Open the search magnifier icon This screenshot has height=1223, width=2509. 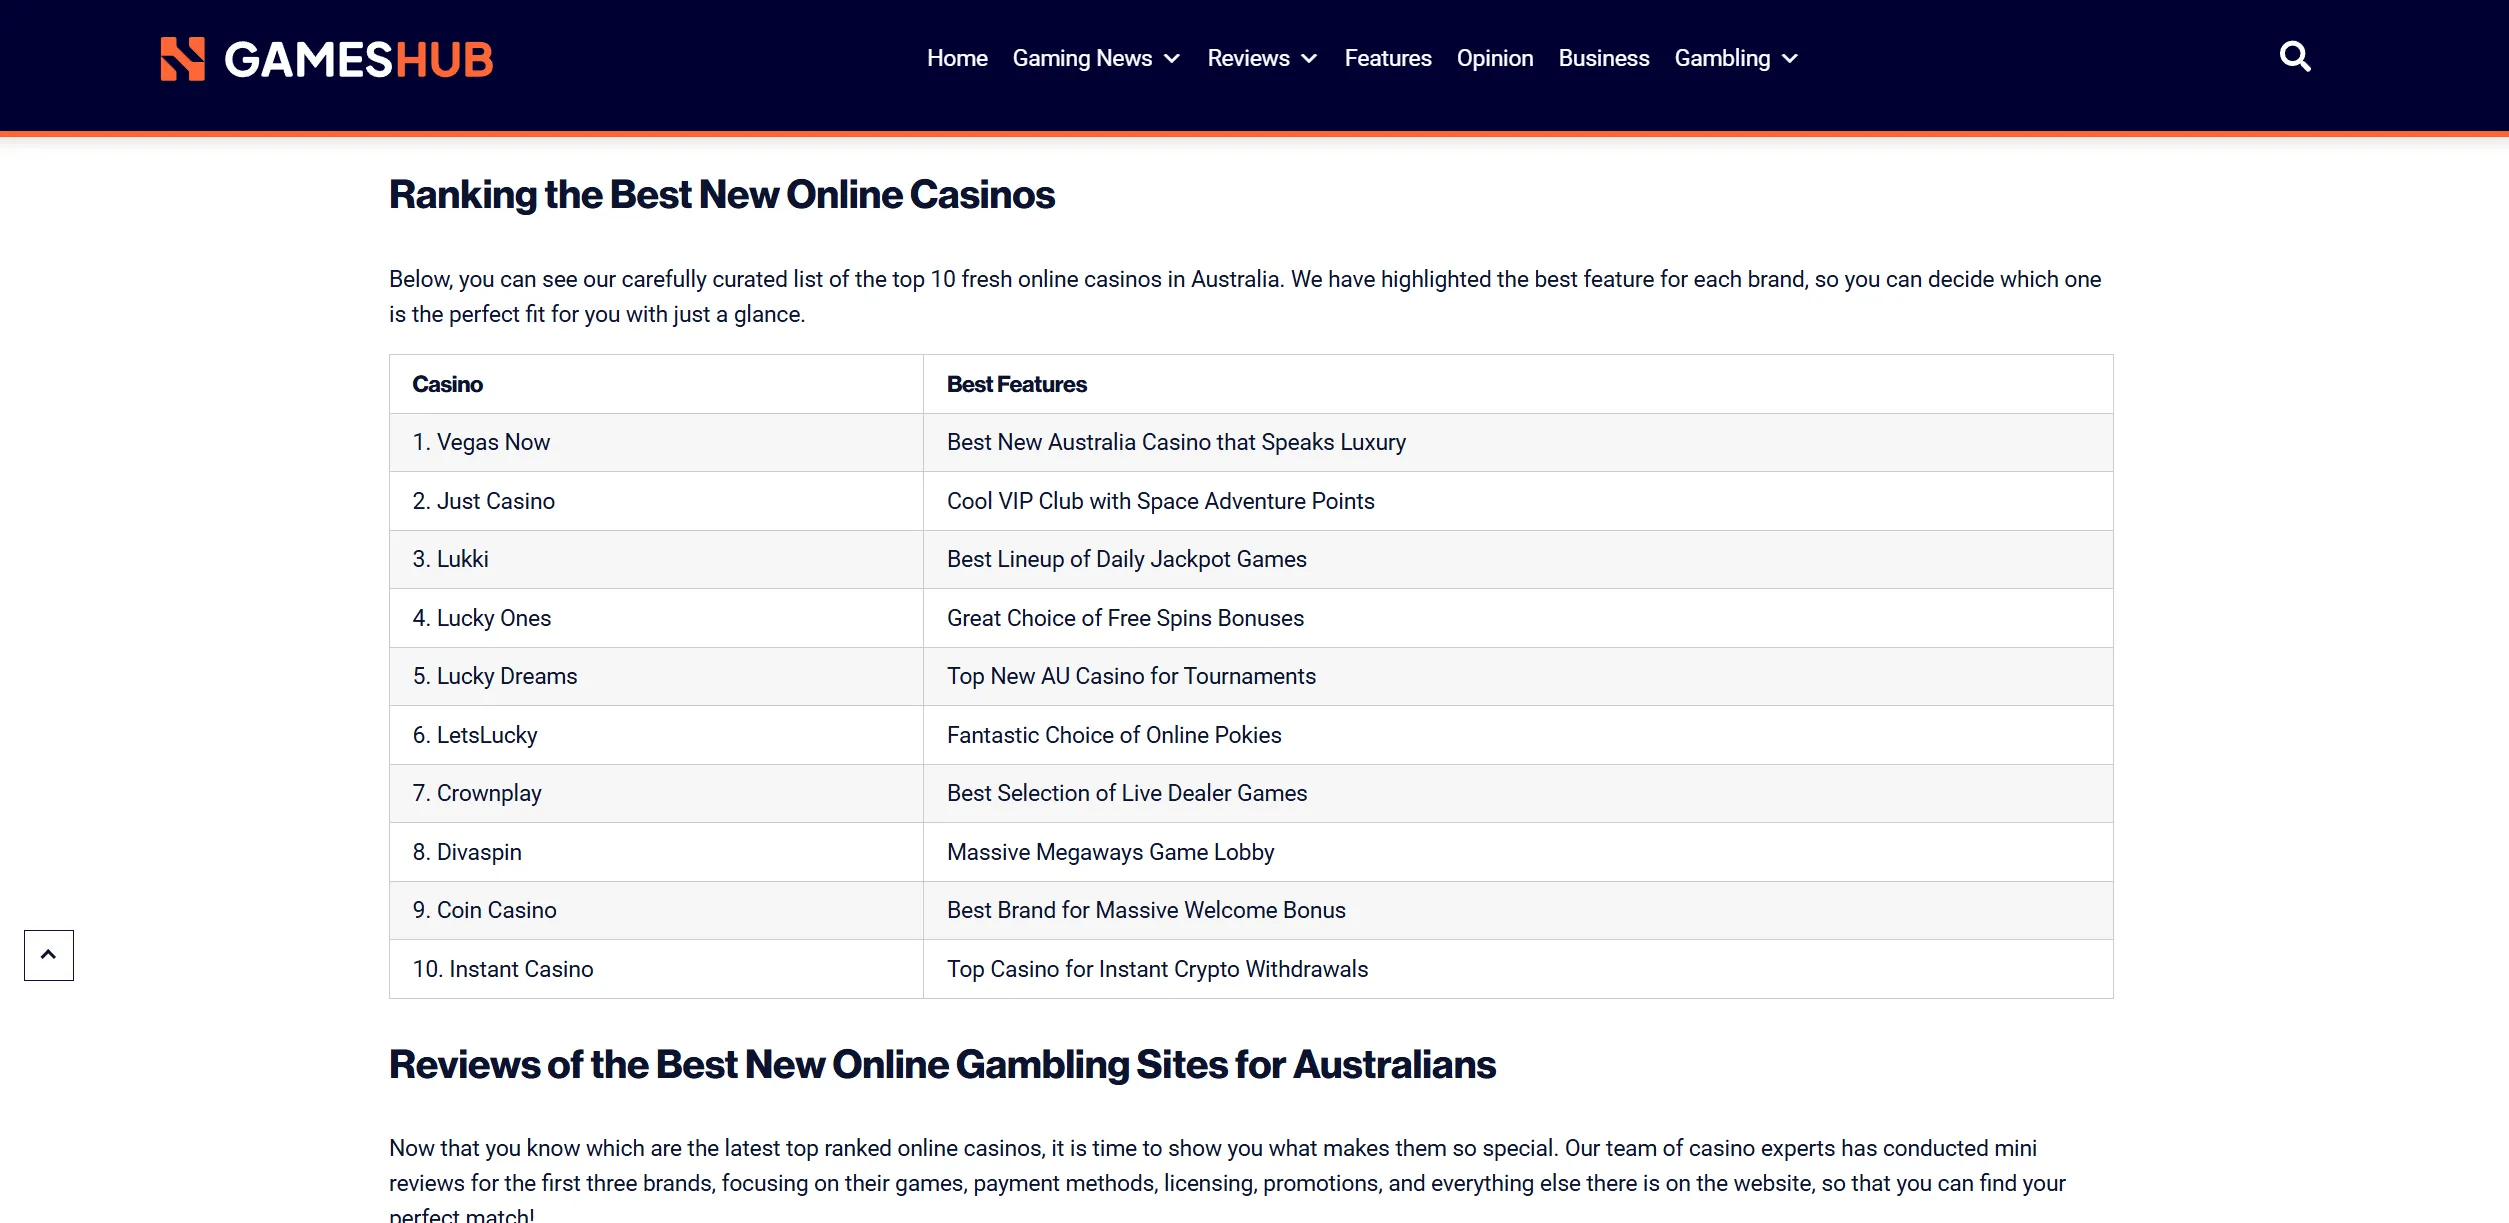(x=2295, y=57)
